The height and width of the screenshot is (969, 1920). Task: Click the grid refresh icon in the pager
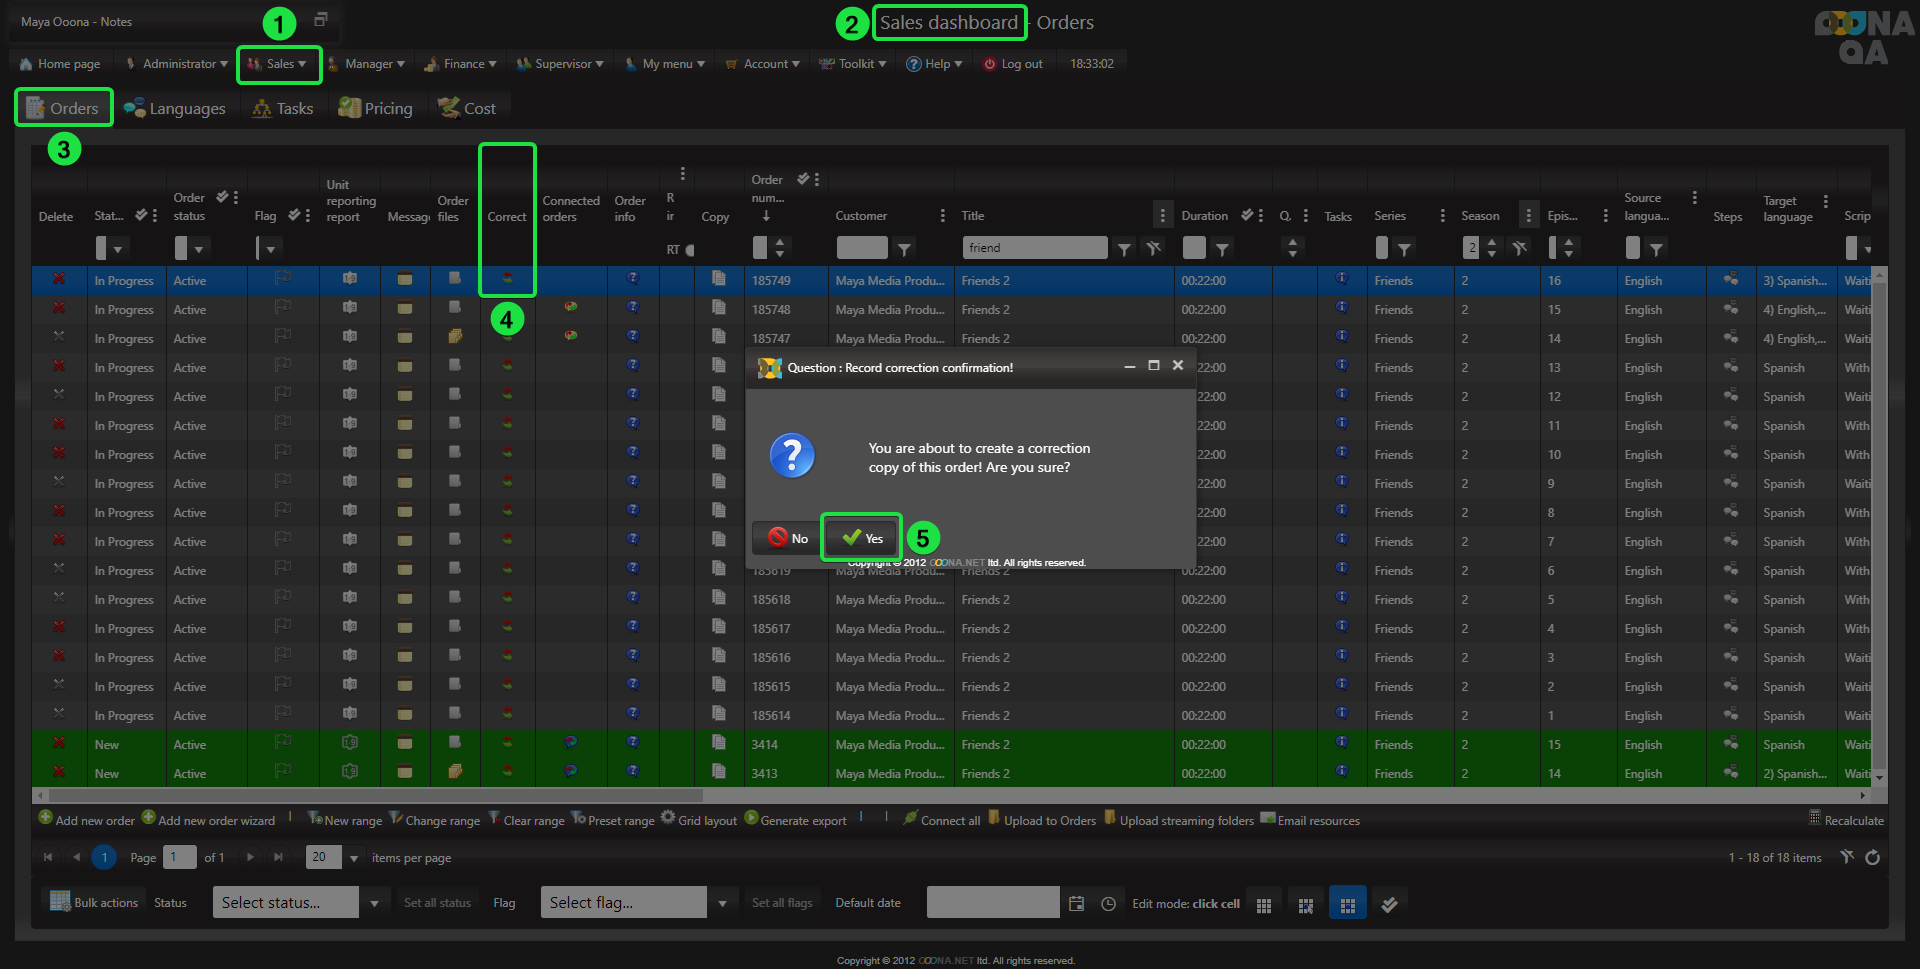(1872, 857)
